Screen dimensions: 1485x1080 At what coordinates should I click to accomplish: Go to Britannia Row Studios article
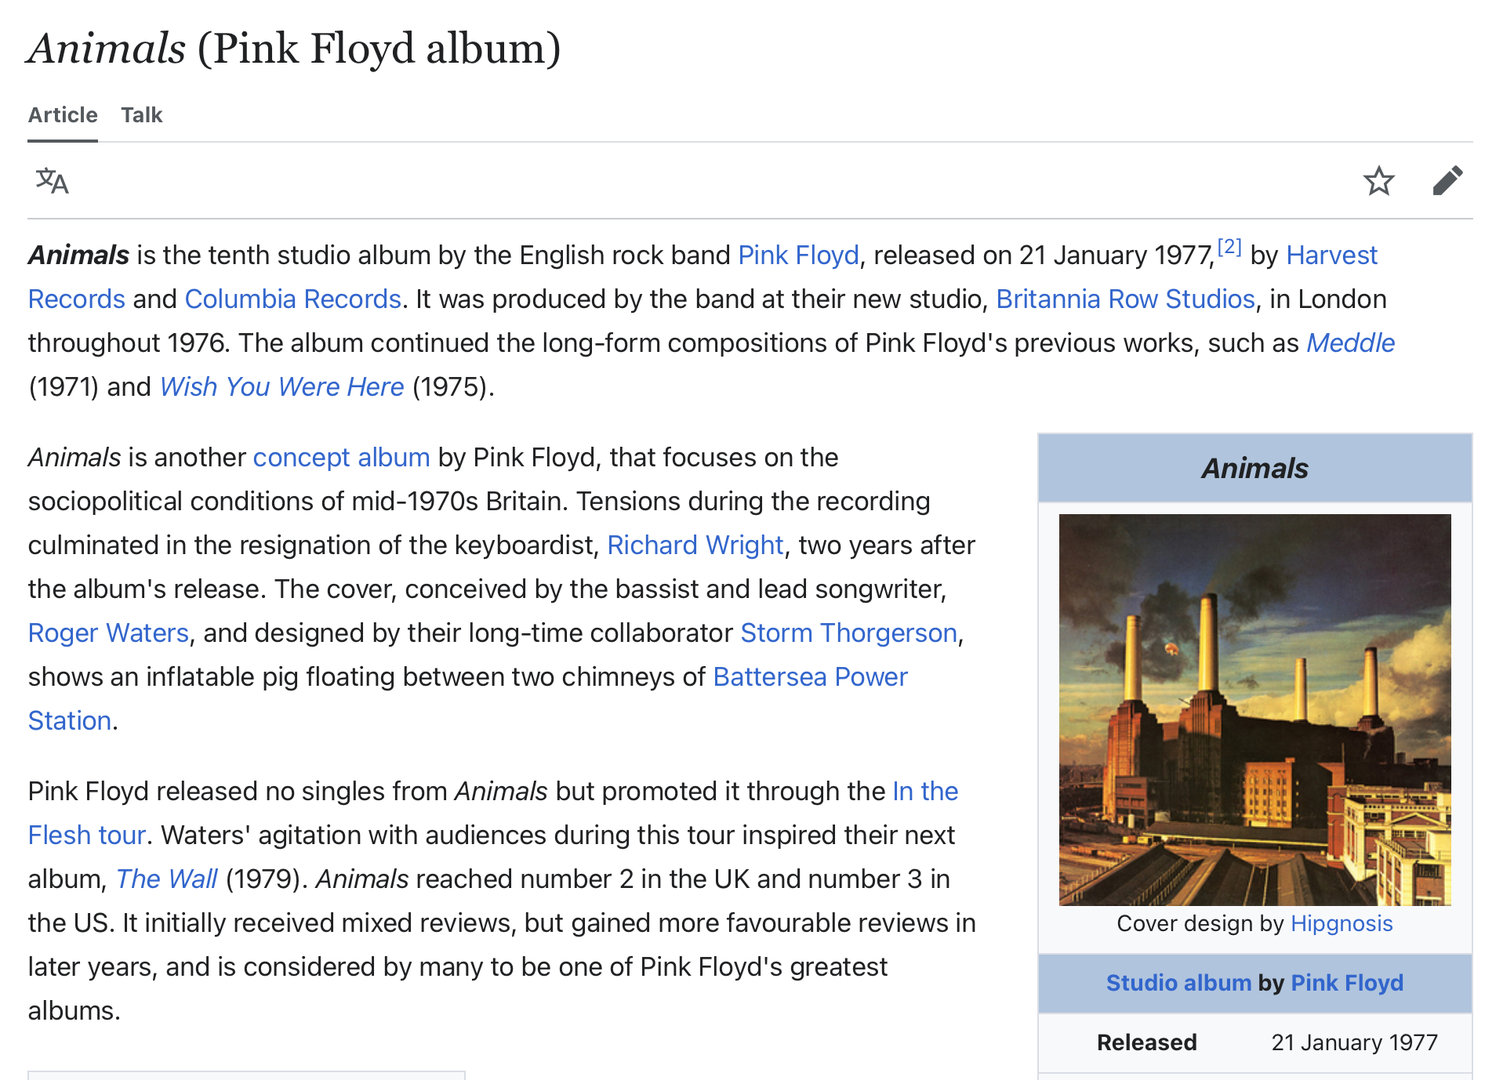coord(1125,299)
